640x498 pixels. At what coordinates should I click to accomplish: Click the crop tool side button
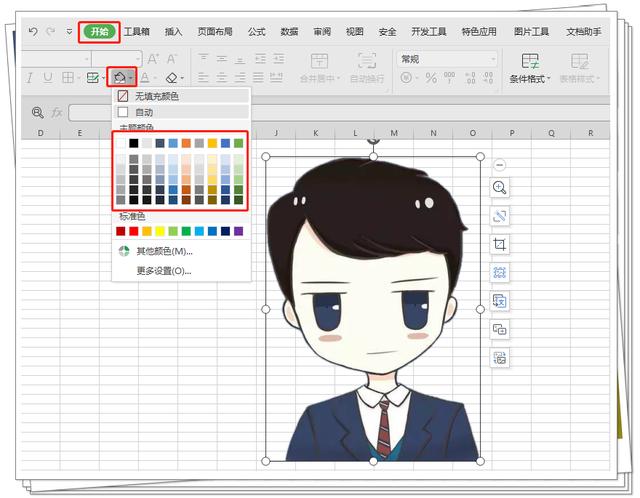point(500,245)
